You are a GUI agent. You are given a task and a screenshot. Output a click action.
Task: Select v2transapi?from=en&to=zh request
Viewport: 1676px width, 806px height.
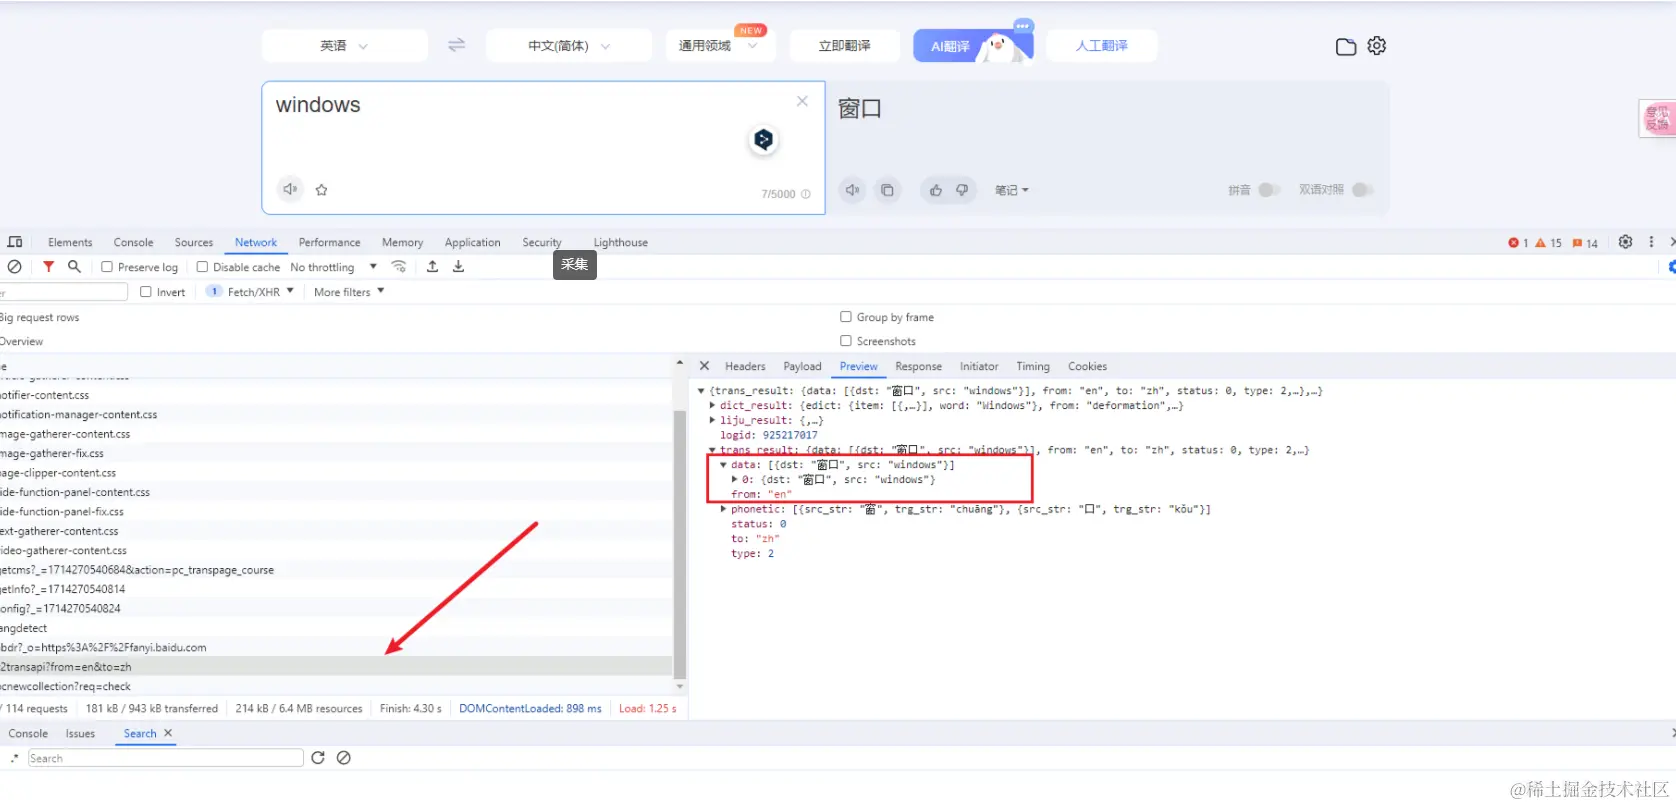click(336, 667)
